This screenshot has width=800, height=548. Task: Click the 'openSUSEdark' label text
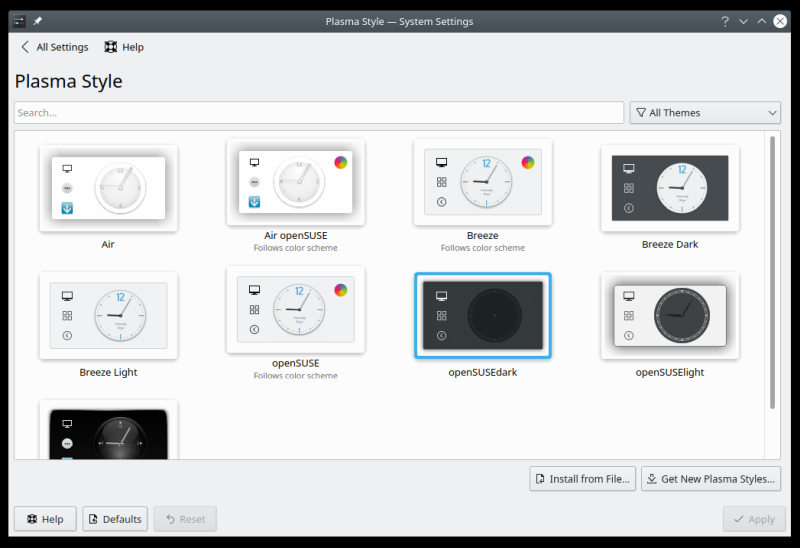pos(483,372)
